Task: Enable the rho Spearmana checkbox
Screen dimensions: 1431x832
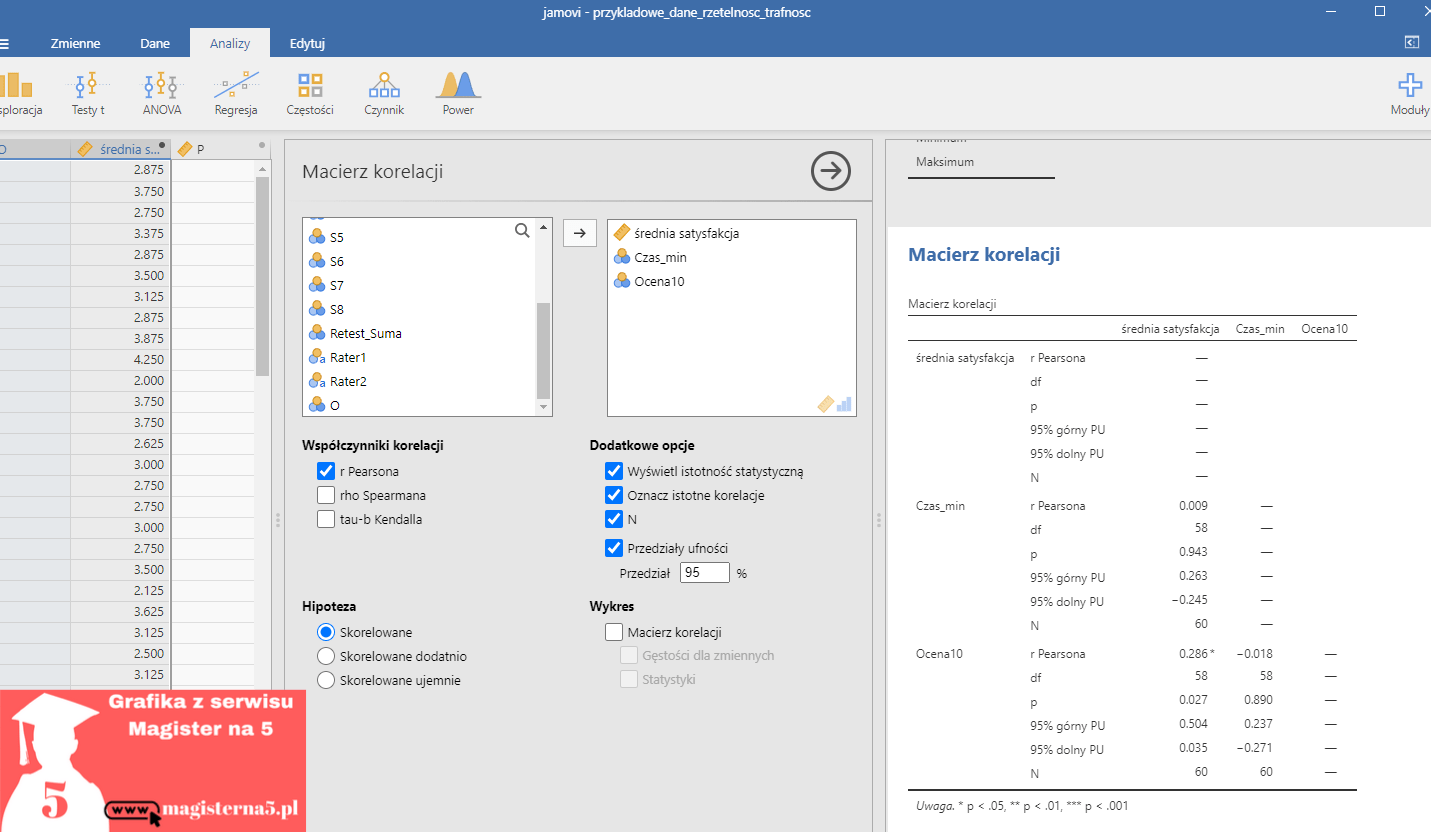Action: click(x=326, y=496)
